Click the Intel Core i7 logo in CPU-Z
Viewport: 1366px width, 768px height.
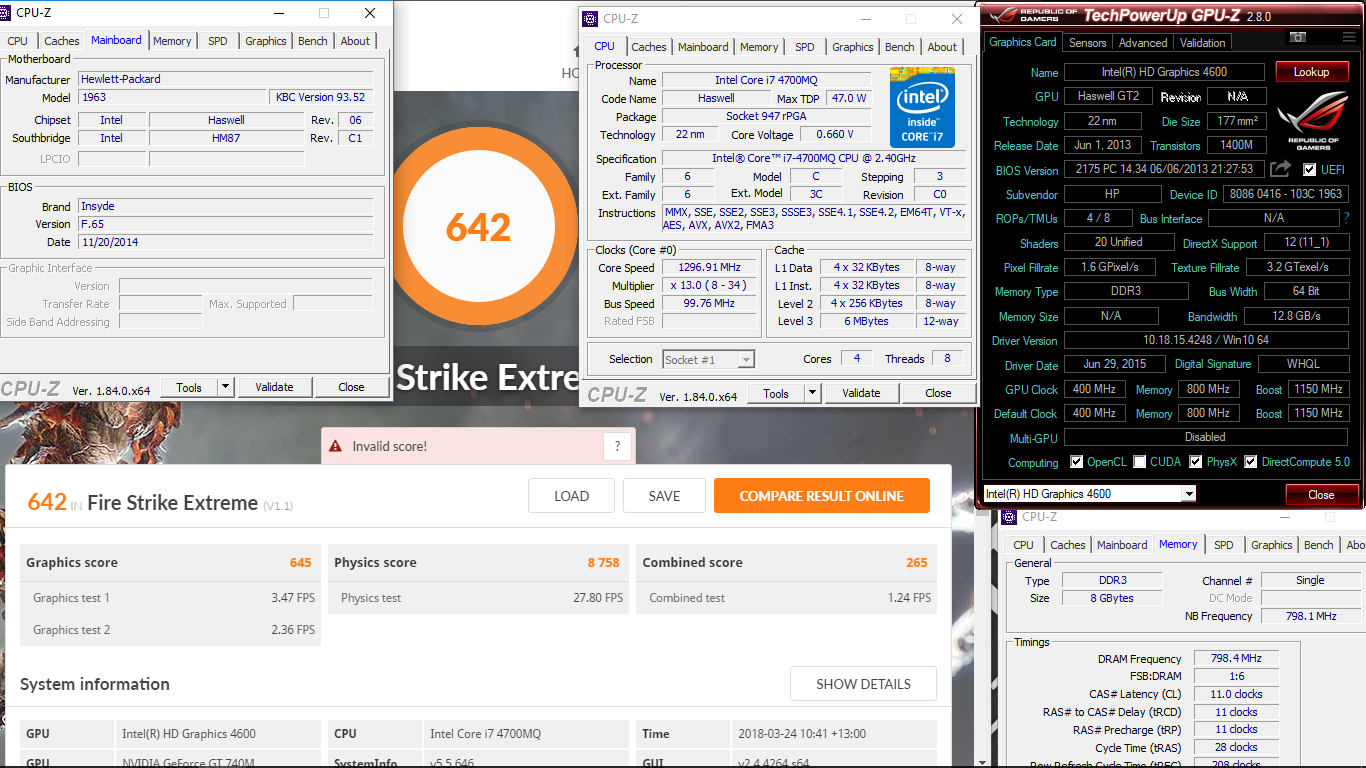(x=922, y=108)
